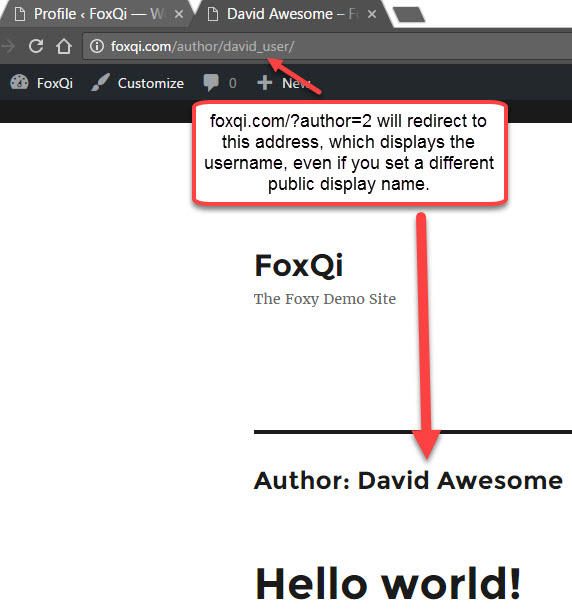Open the Hello world! post title
This screenshot has width=572, height=610.
(x=388, y=584)
